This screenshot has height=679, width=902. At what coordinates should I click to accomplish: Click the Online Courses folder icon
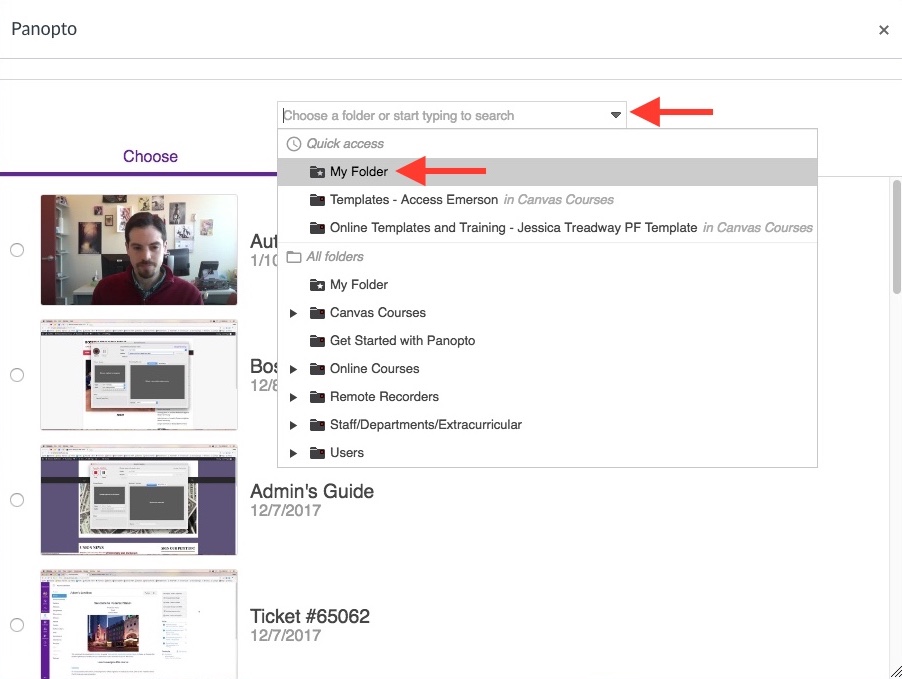click(317, 369)
